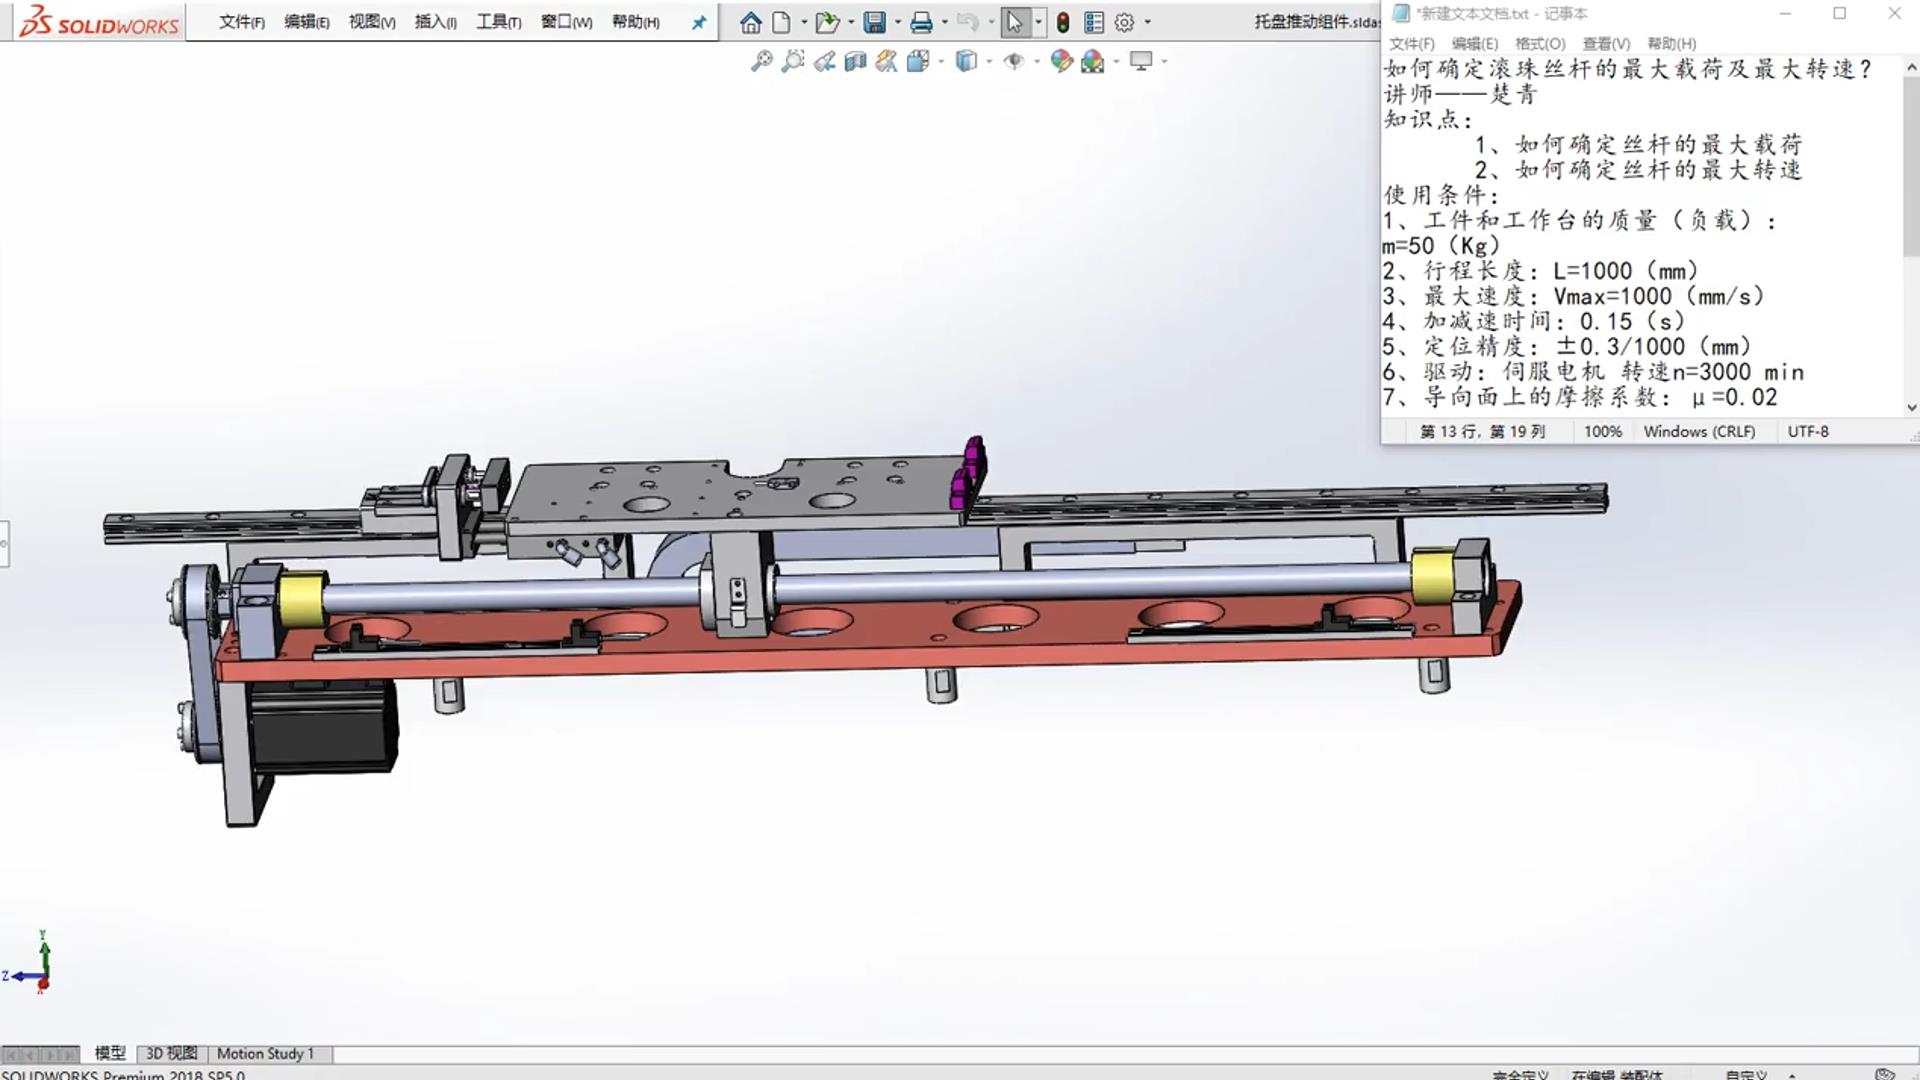
Task: Open an existing file
Action: click(826, 22)
